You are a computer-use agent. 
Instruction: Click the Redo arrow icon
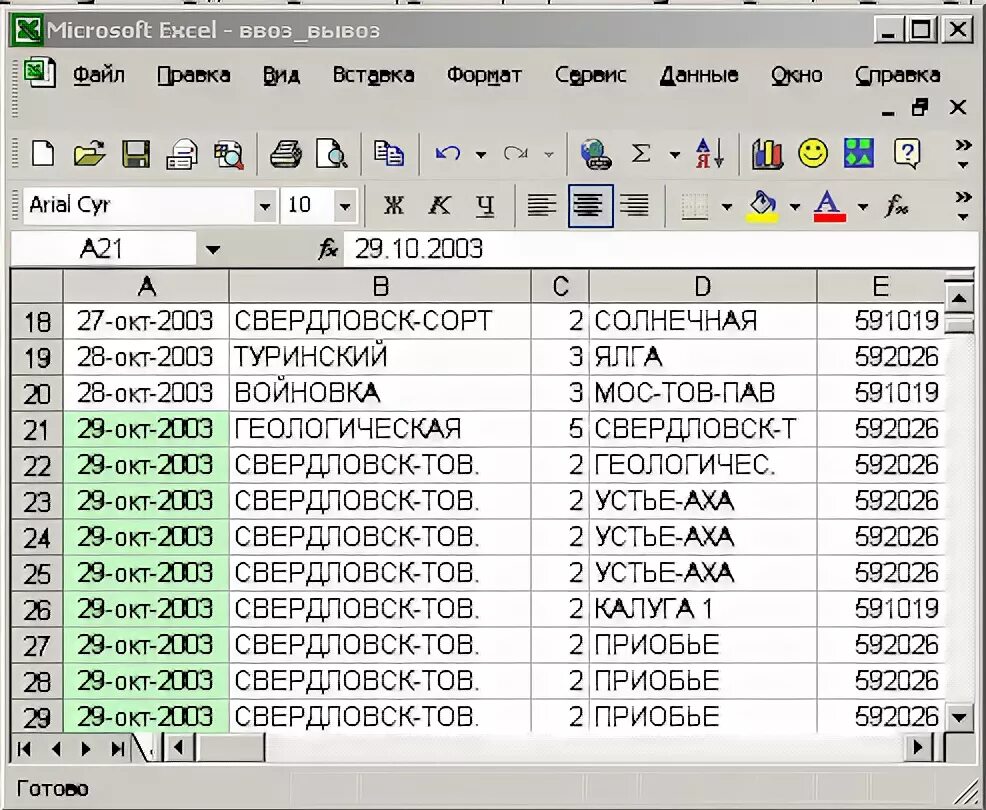516,153
